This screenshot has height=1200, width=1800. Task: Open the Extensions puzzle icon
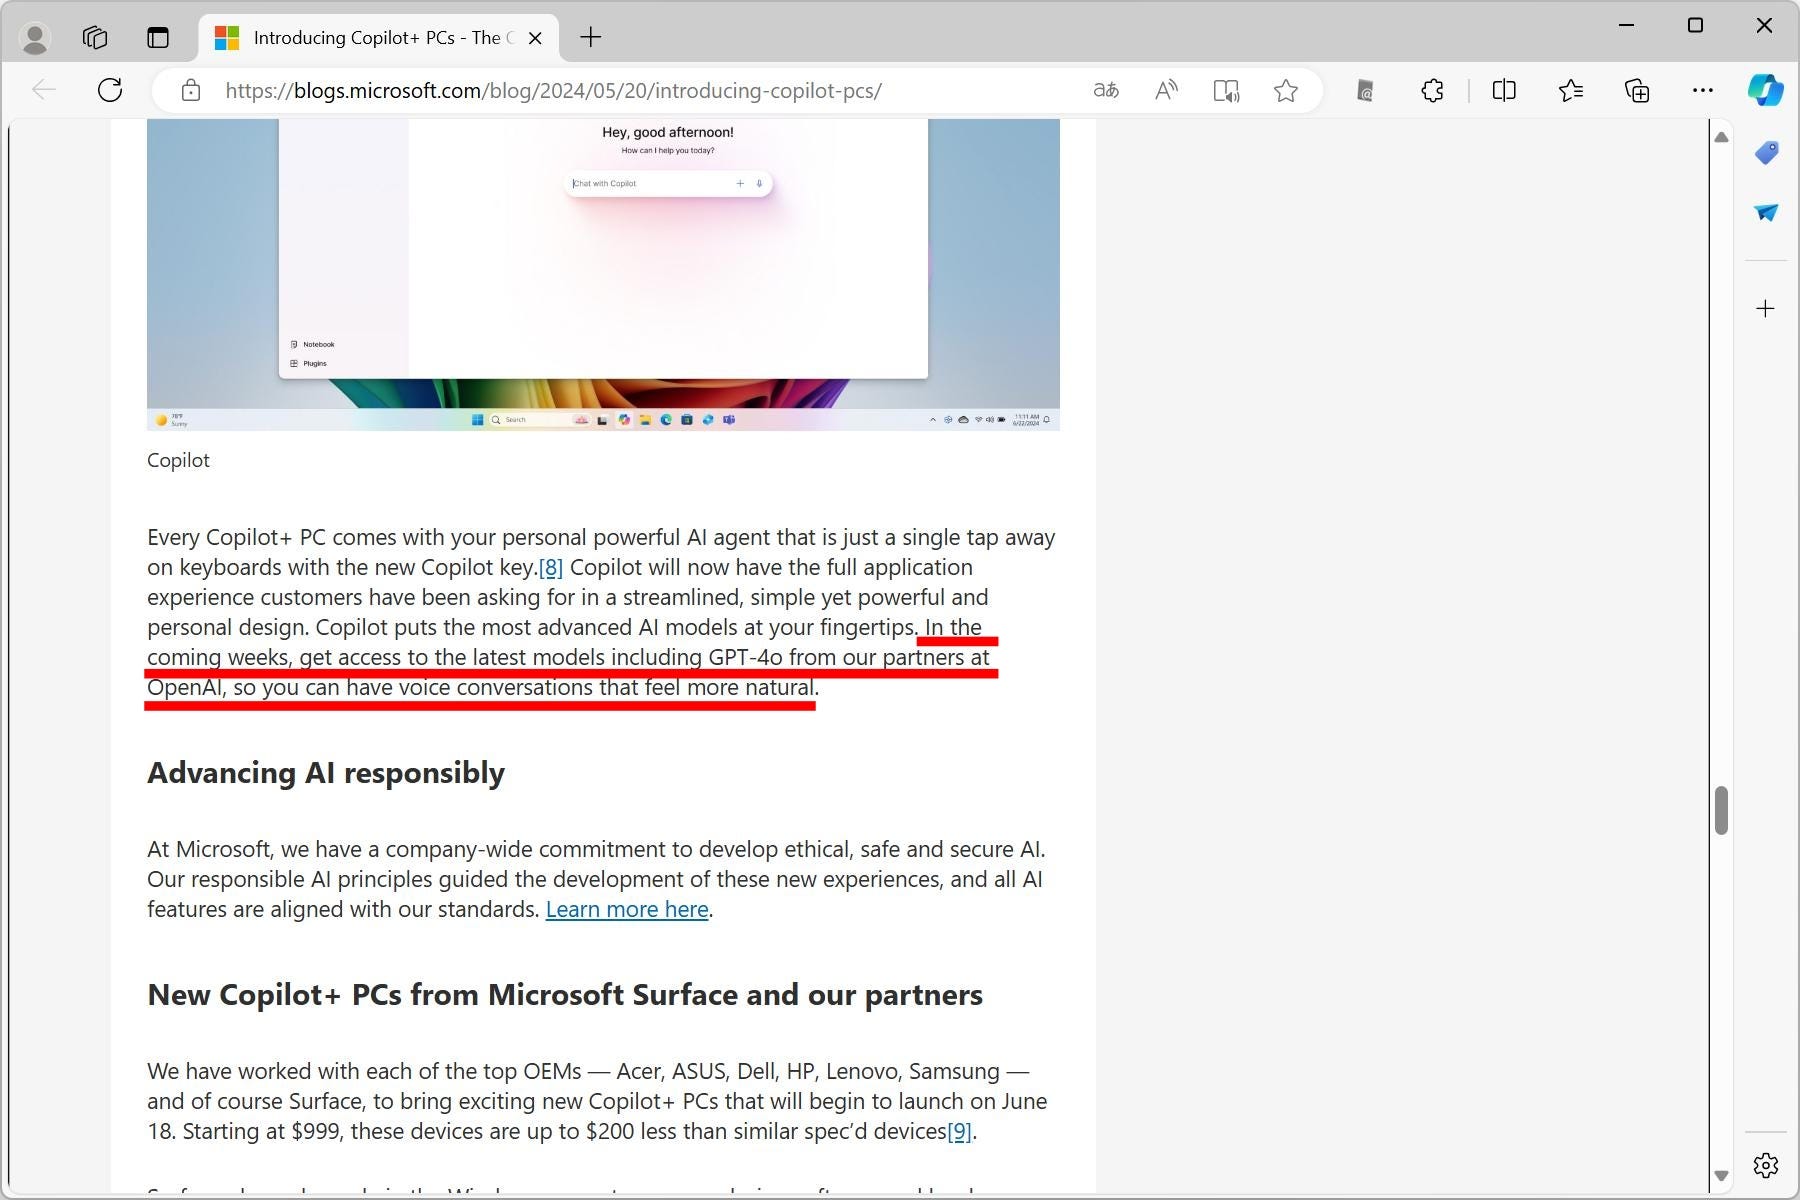(1432, 91)
